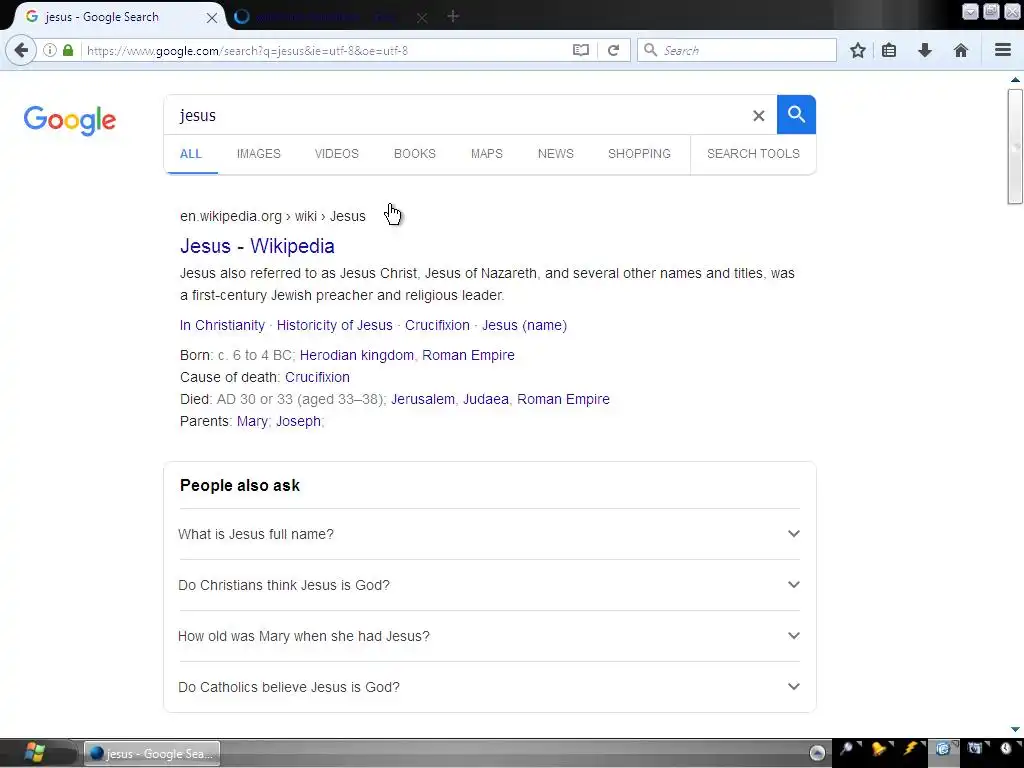Switch to the second loading browser tab
The width and height of the screenshot is (1024, 768).
[x=327, y=17]
